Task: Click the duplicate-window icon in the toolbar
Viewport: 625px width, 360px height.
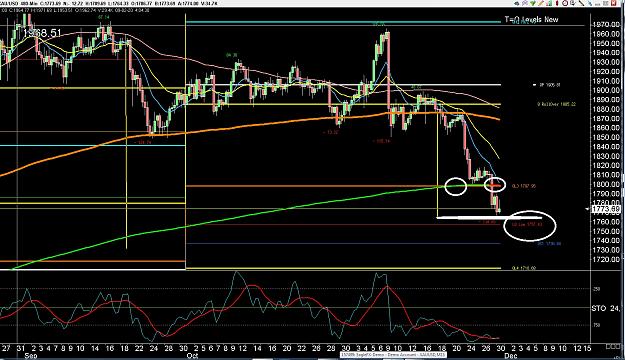Action: pos(573,3)
